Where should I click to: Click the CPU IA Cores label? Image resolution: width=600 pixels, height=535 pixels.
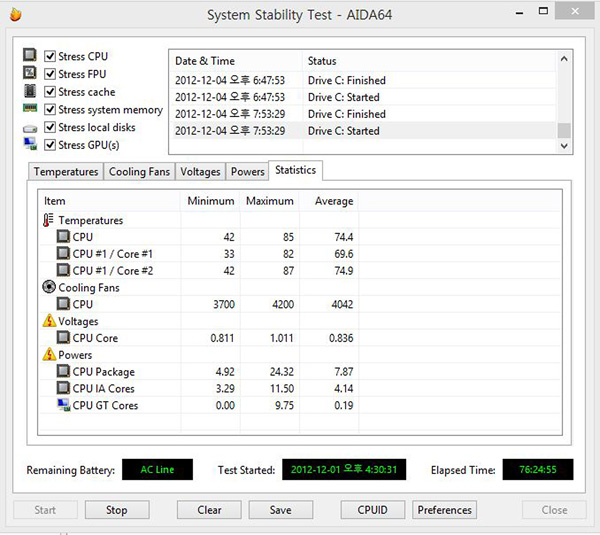click(x=103, y=388)
